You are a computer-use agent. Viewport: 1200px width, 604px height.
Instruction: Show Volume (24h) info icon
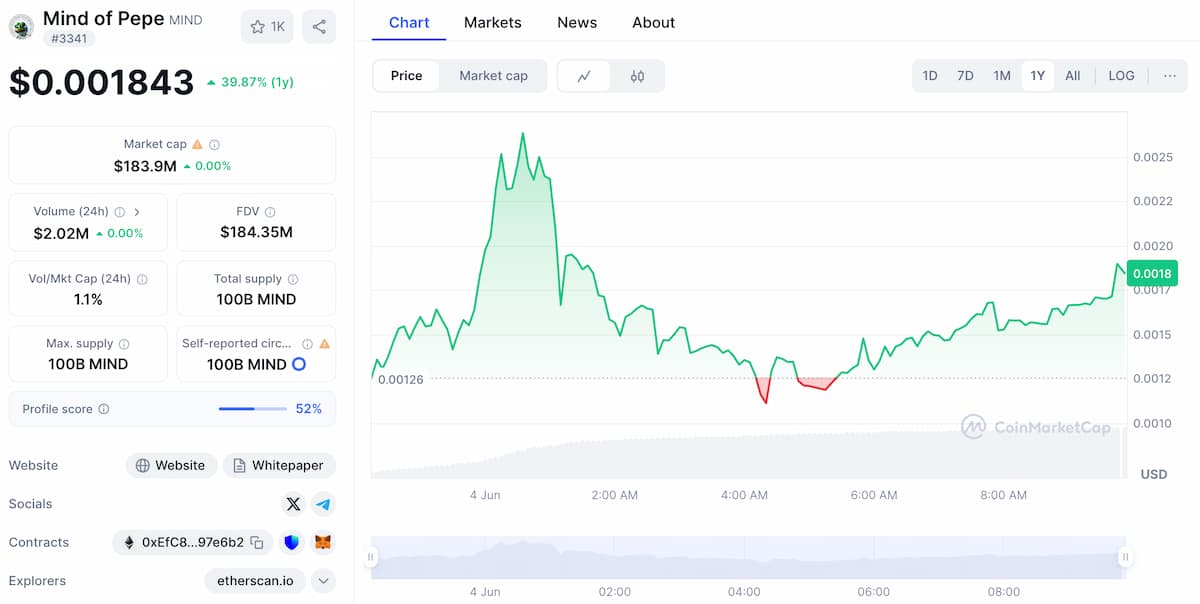tap(120, 212)
